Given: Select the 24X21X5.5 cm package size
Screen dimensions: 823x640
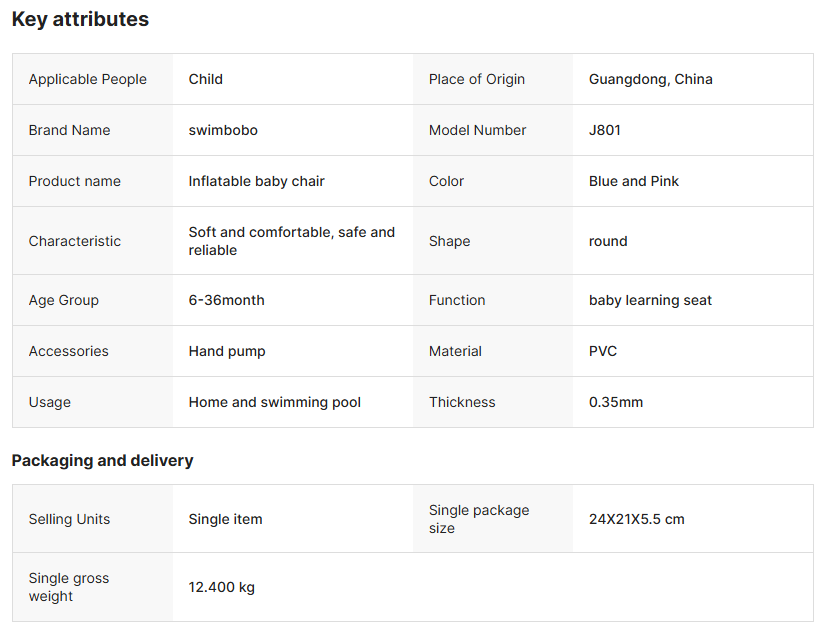Looking at the screenshot, I should (636, 519).
